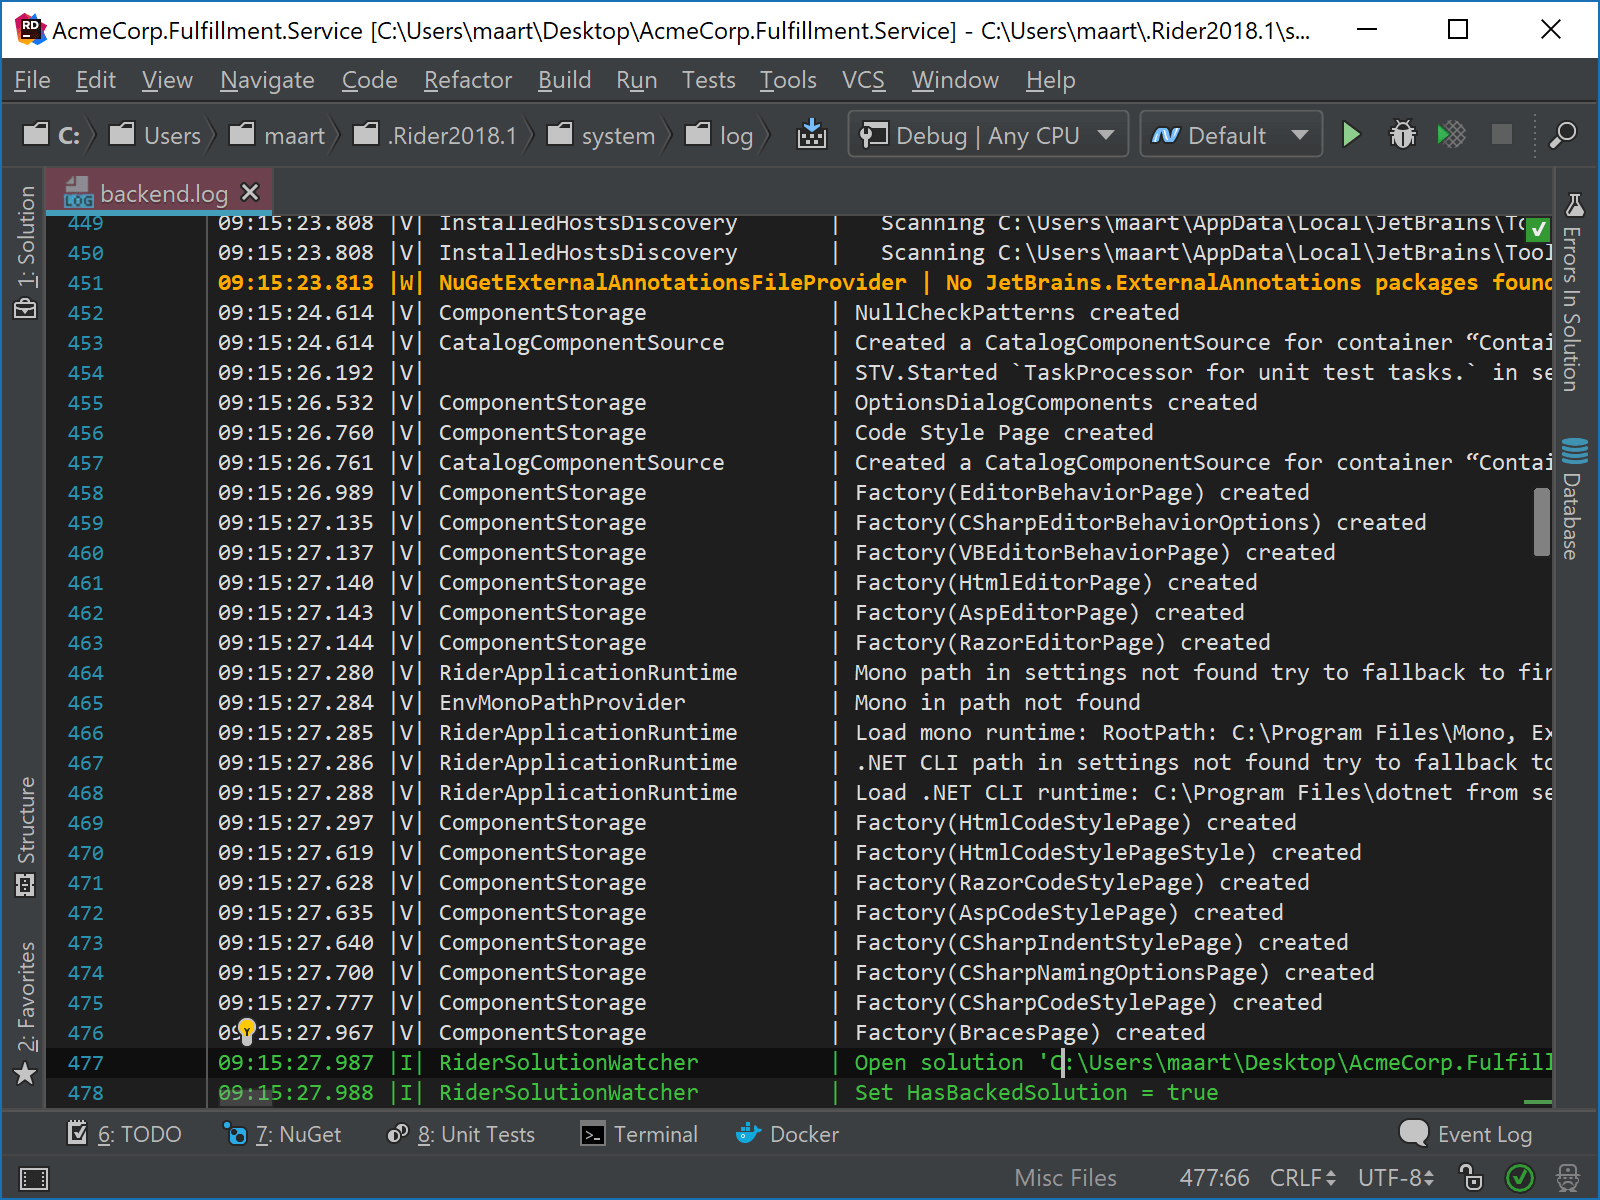Open the View menu
The width and height of the screenshot is (1600, 1200).
coord(167,80)
